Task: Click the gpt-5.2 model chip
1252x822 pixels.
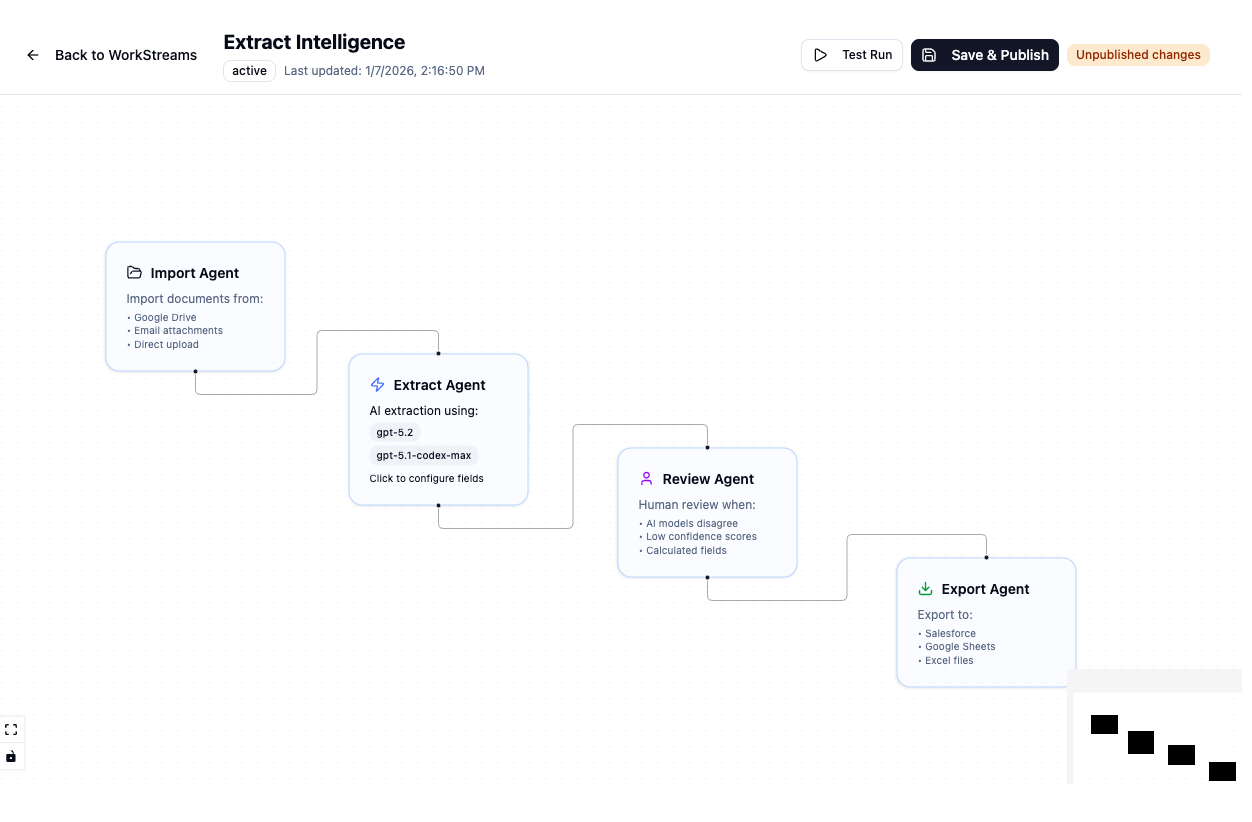Action: (x=394, y=432)
